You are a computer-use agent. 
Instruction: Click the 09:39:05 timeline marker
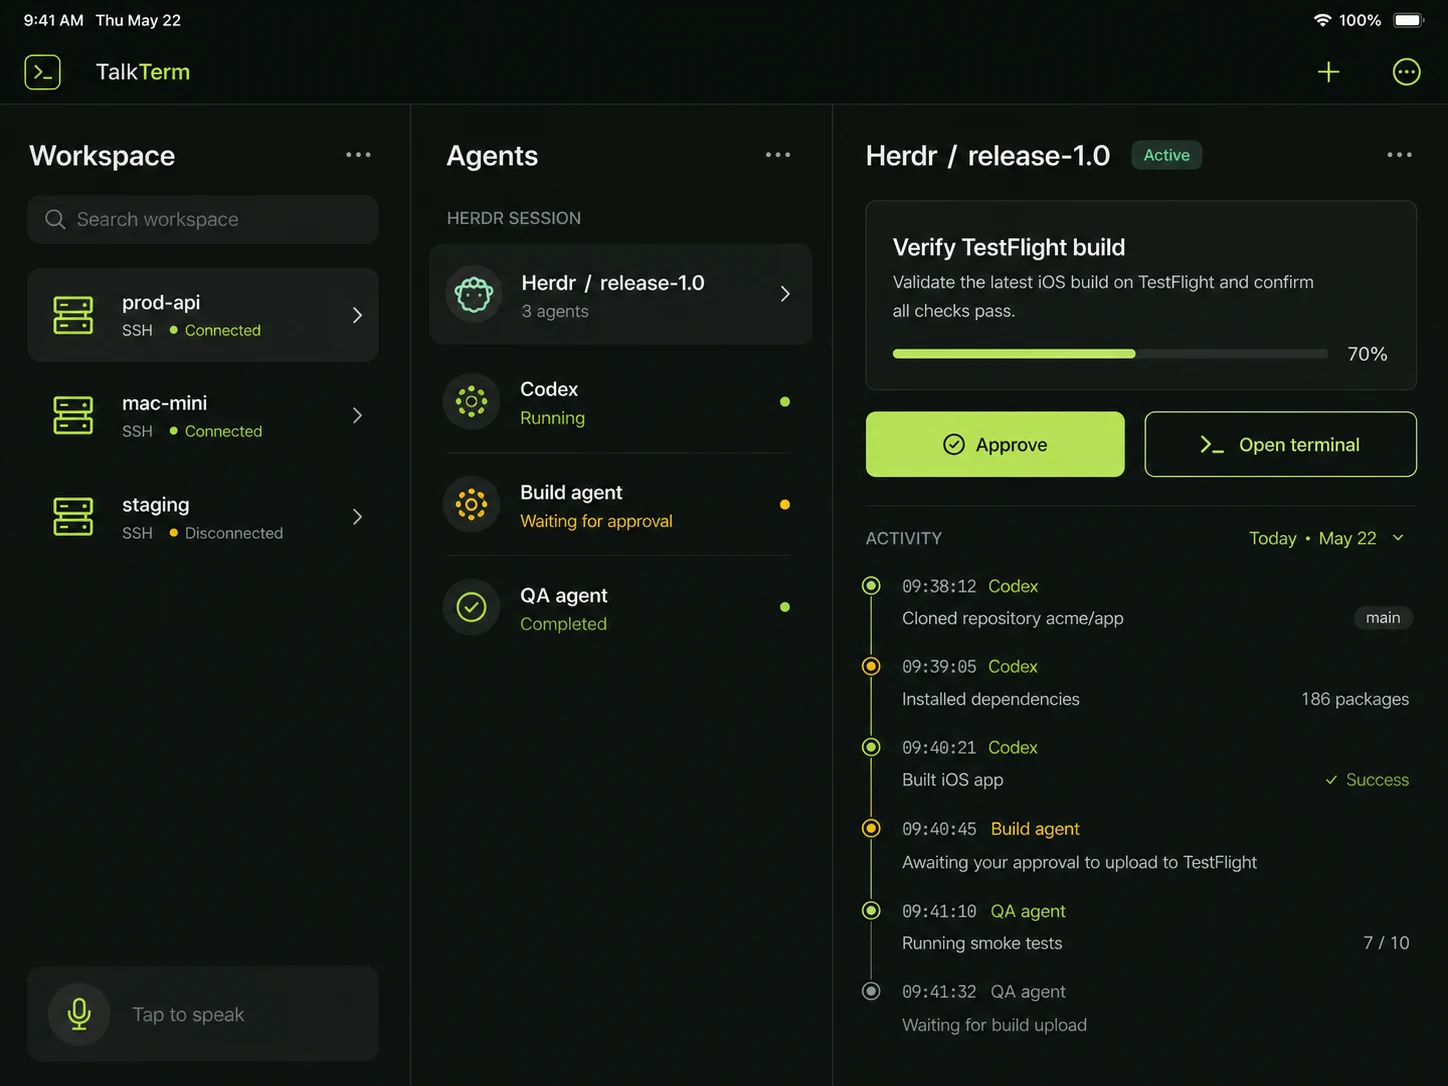[x=871, y=666]
